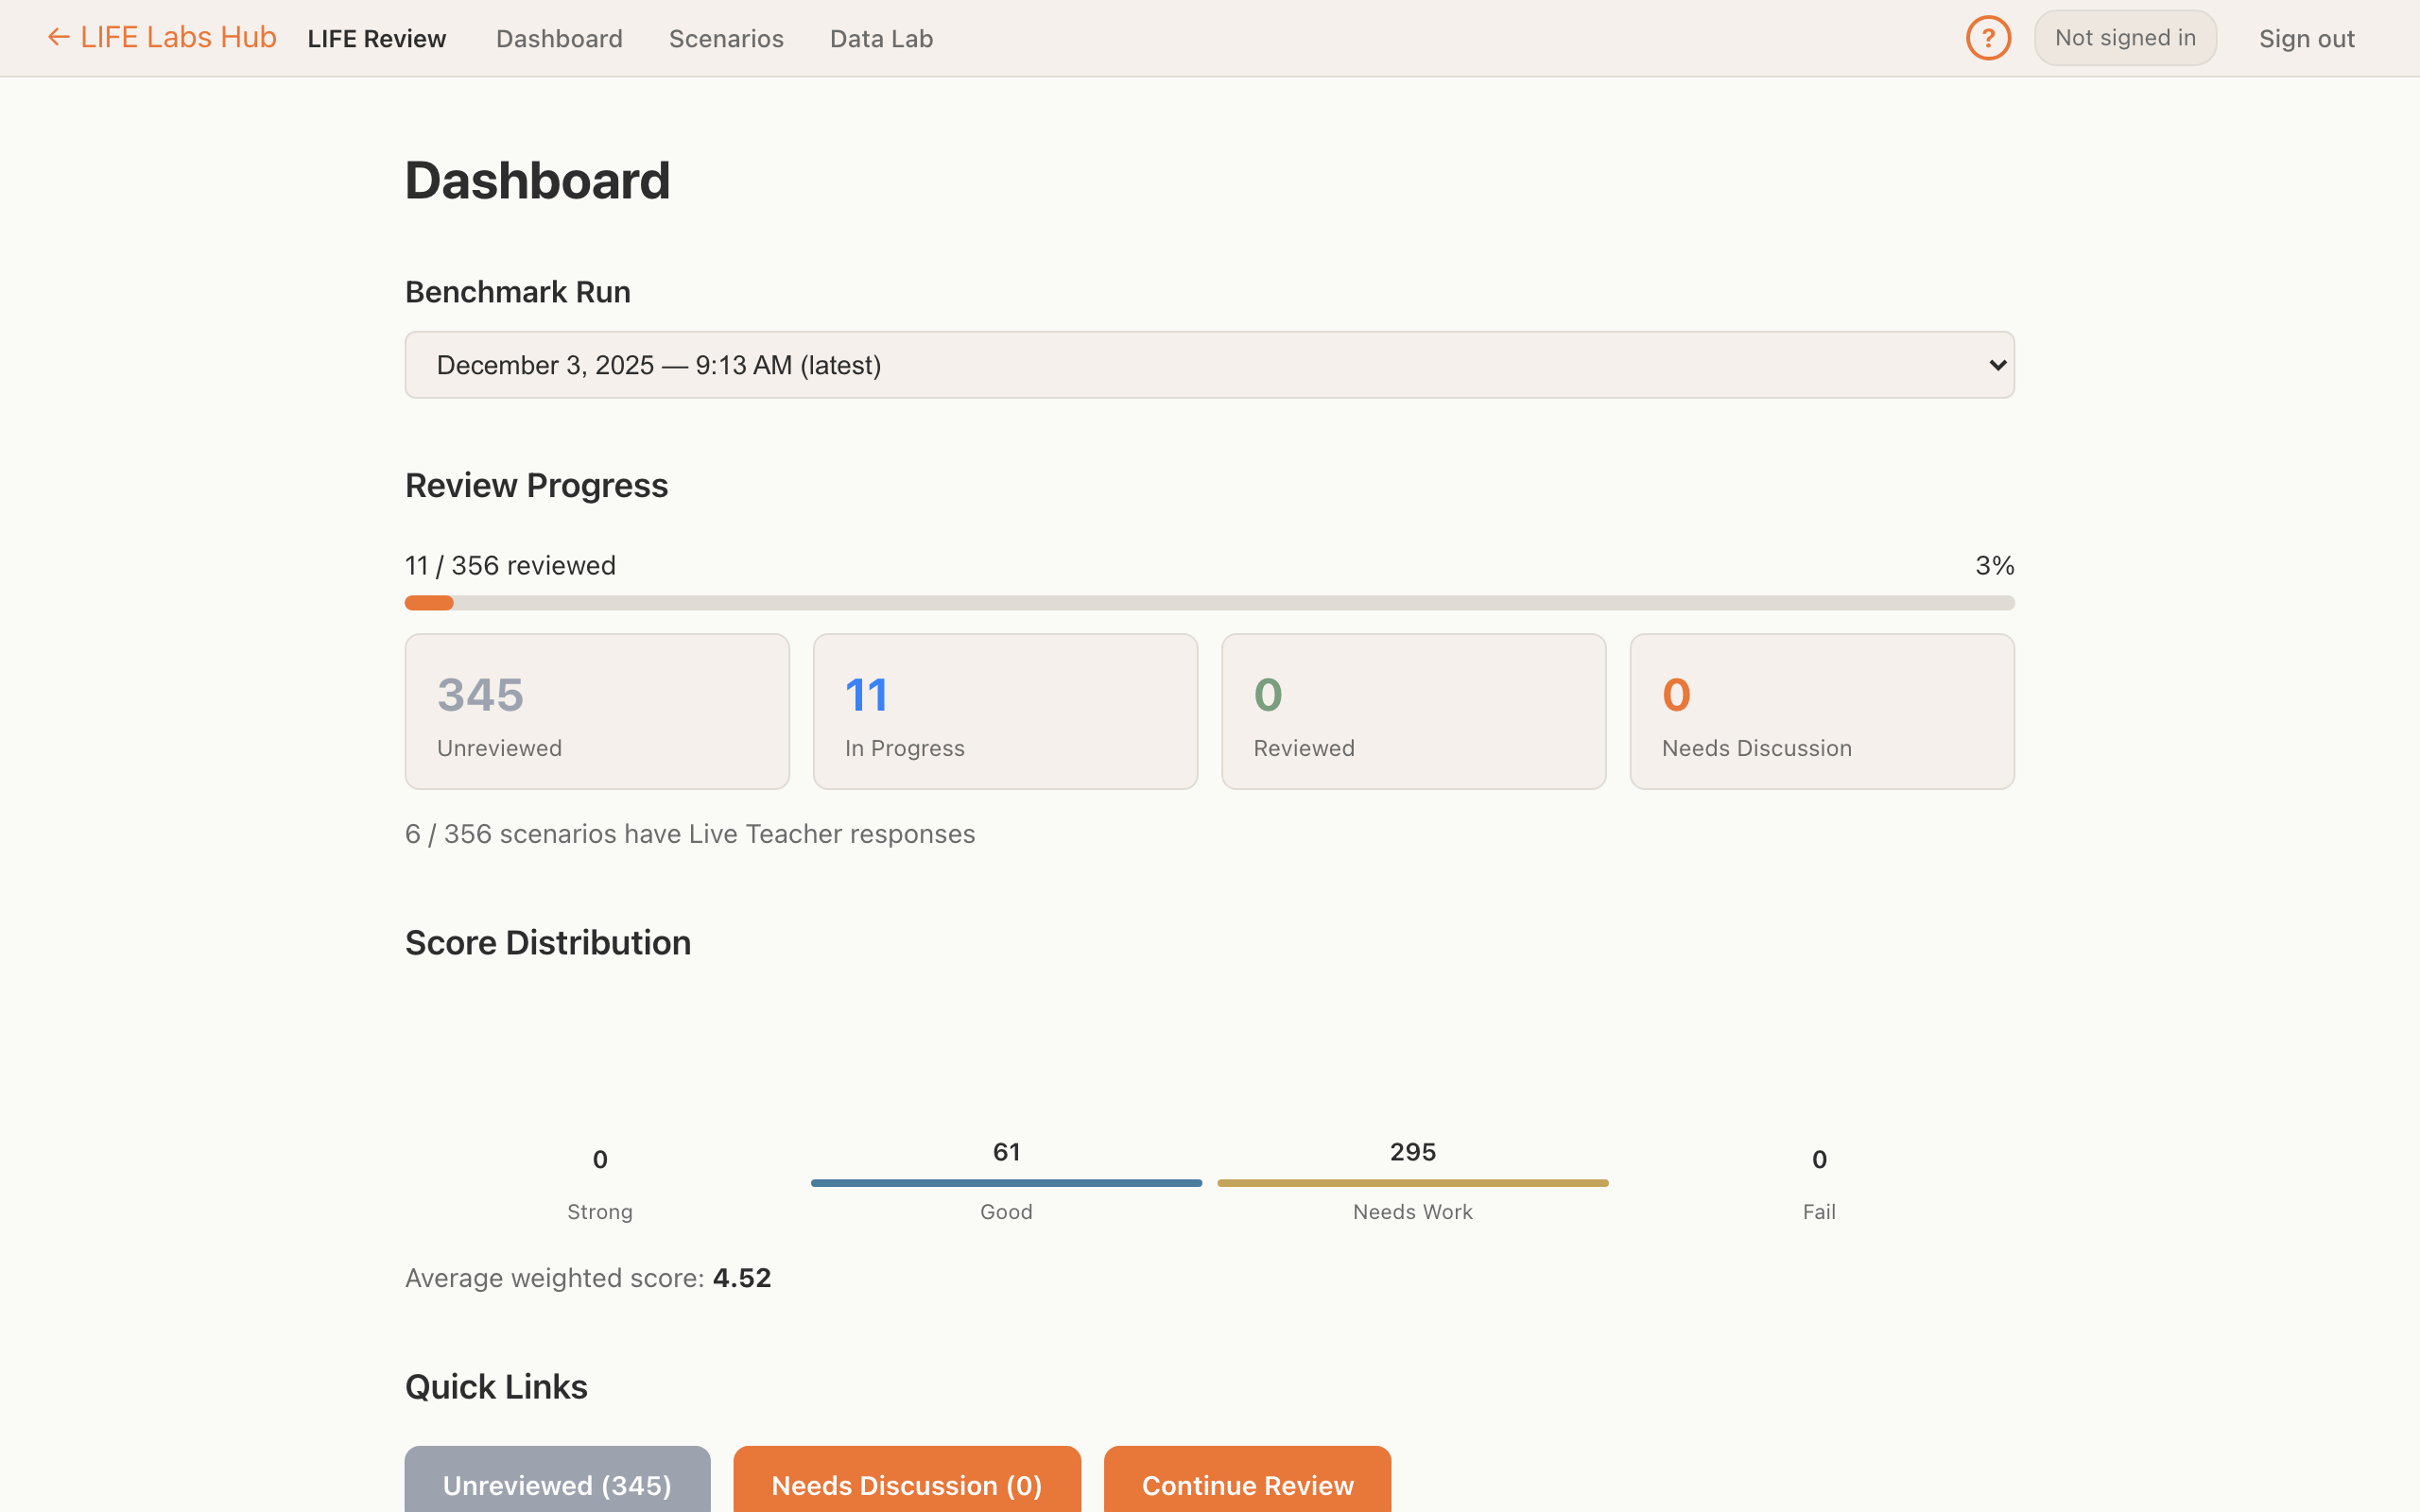Open the Dashboard nav tab
2420x1512 pixels.
click(x=559, y=39)
